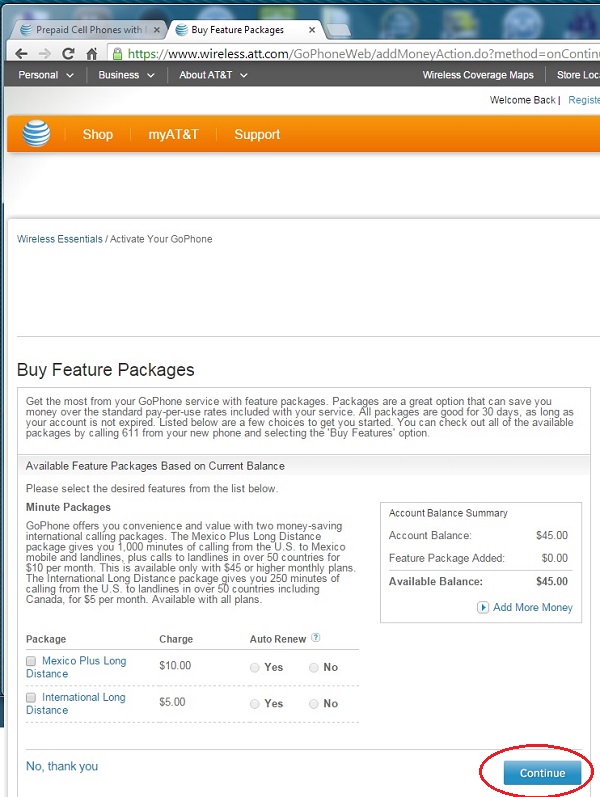Viewport: 600px width, 797px height.
Task: Reload the page with the refresh icon
Action: click(x=68, y=53)
